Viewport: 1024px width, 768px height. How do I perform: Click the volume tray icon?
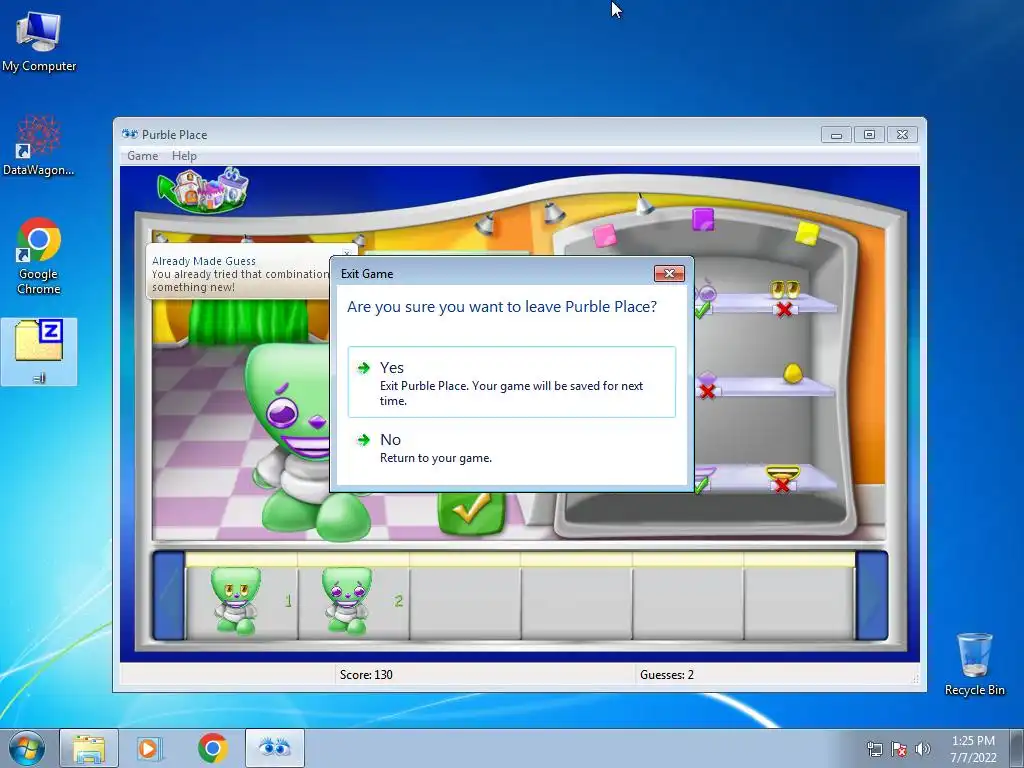922,749
